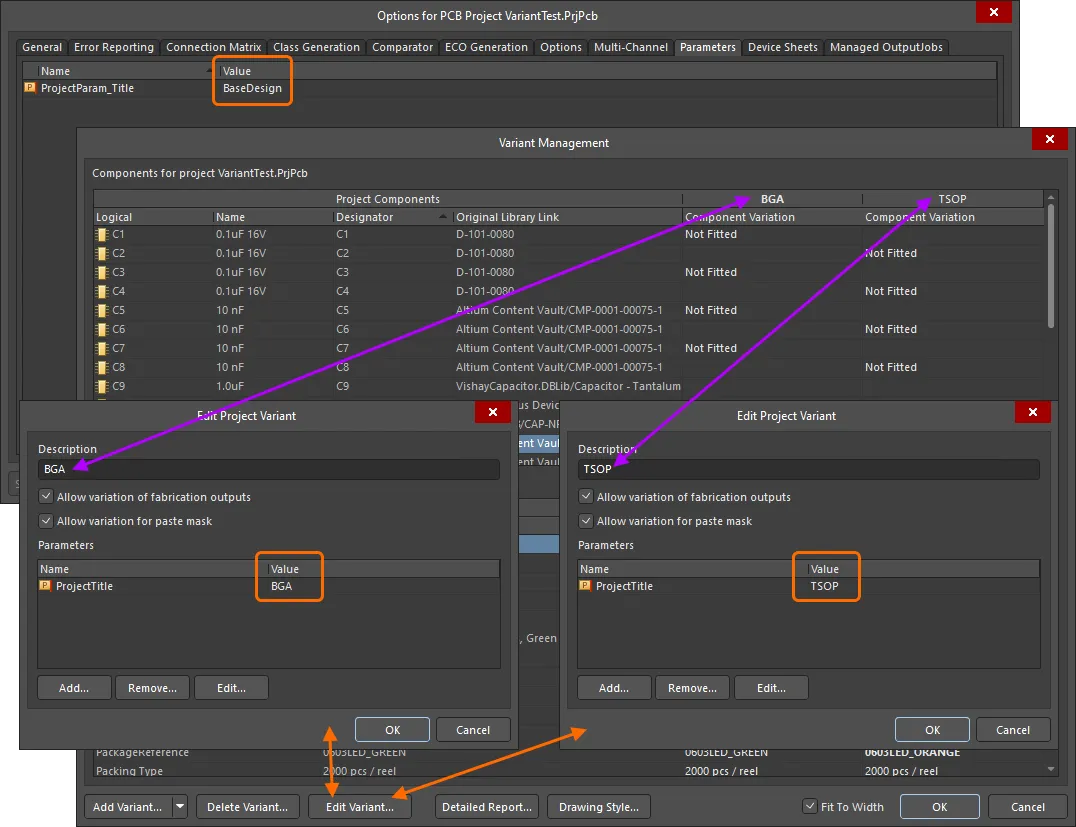1076x827 pixels.
Task: Select the TSOP variant column header
Action: (x=952, y=198)
